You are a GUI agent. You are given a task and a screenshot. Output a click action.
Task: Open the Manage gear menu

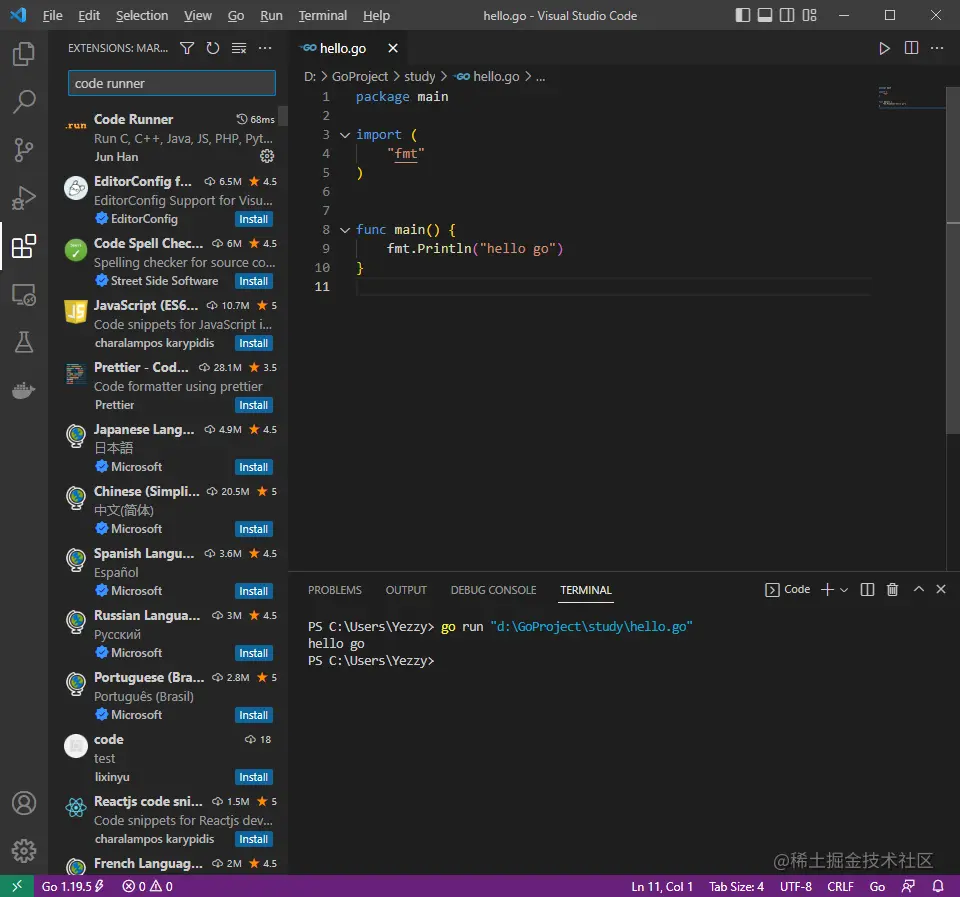[24, 850]
